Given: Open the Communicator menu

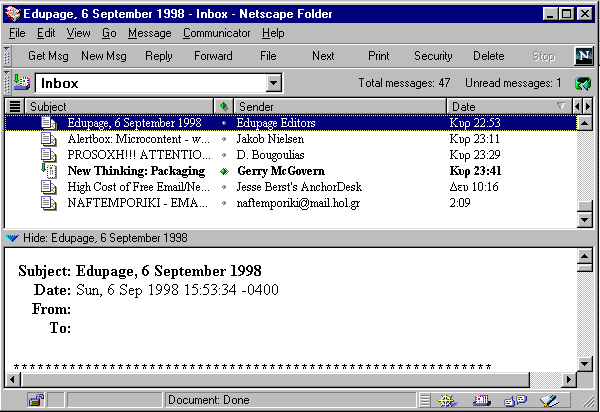Looking at the screenshot, I should (x=217, y=33).
